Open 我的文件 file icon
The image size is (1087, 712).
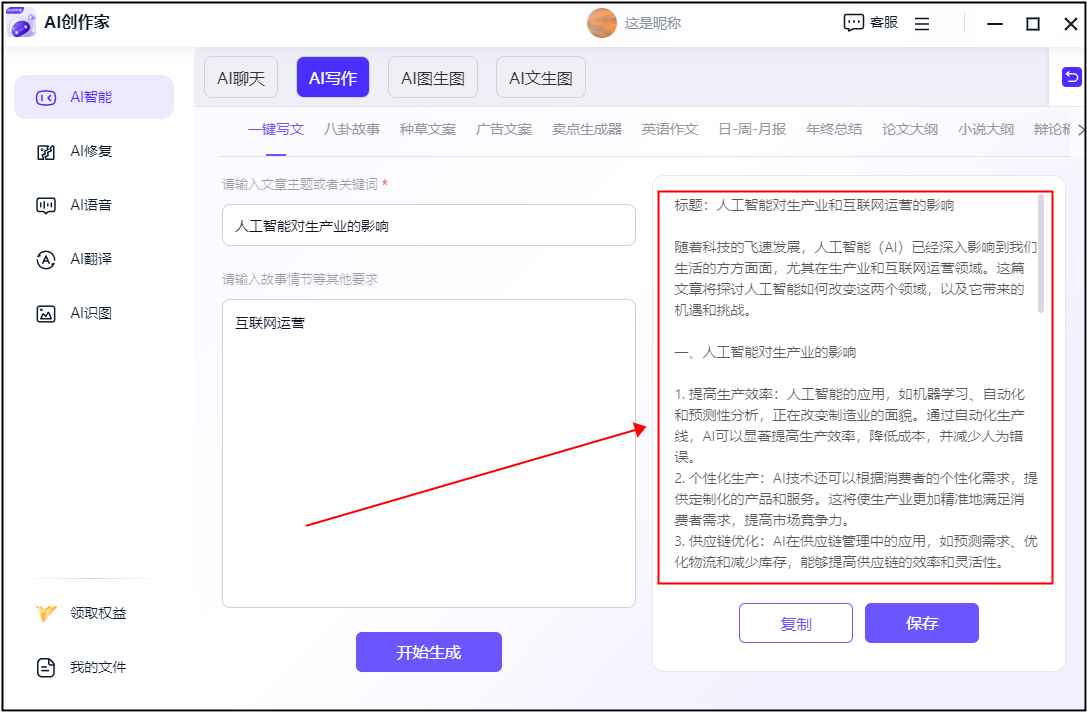click(46, 668)
